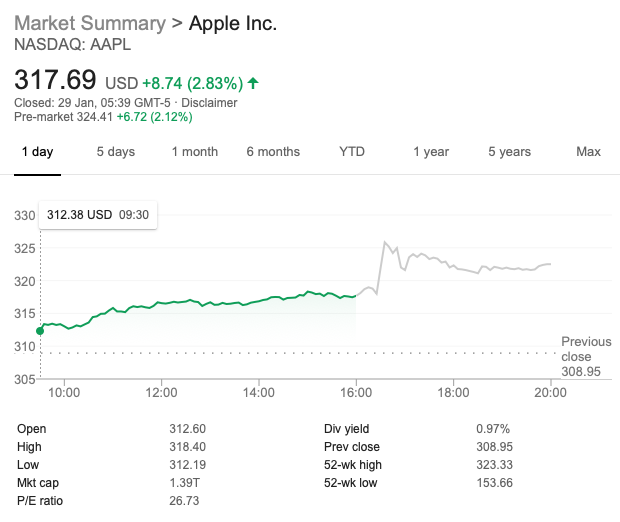Select the YTD tab
The width and height of the screenshot is (620, 522).
pos(352,152)
